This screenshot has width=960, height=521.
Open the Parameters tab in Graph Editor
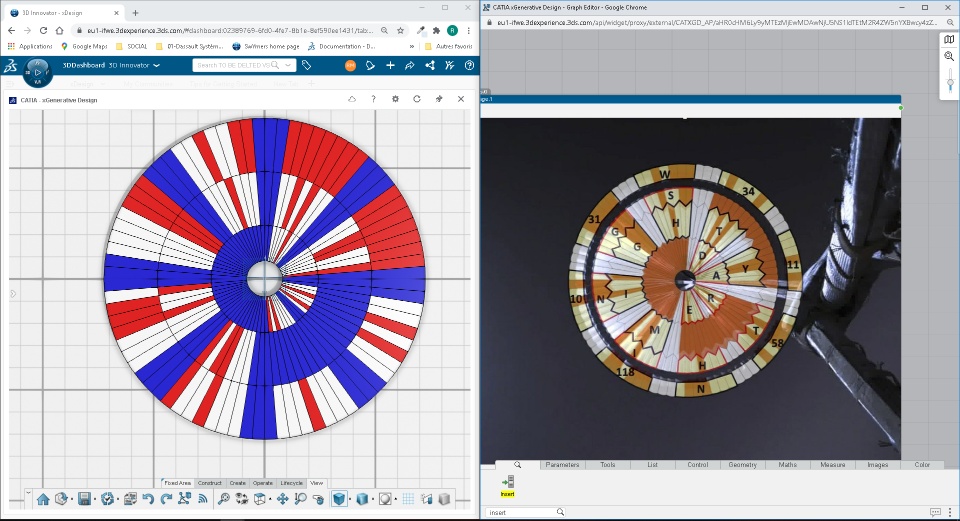click(562, 465)
